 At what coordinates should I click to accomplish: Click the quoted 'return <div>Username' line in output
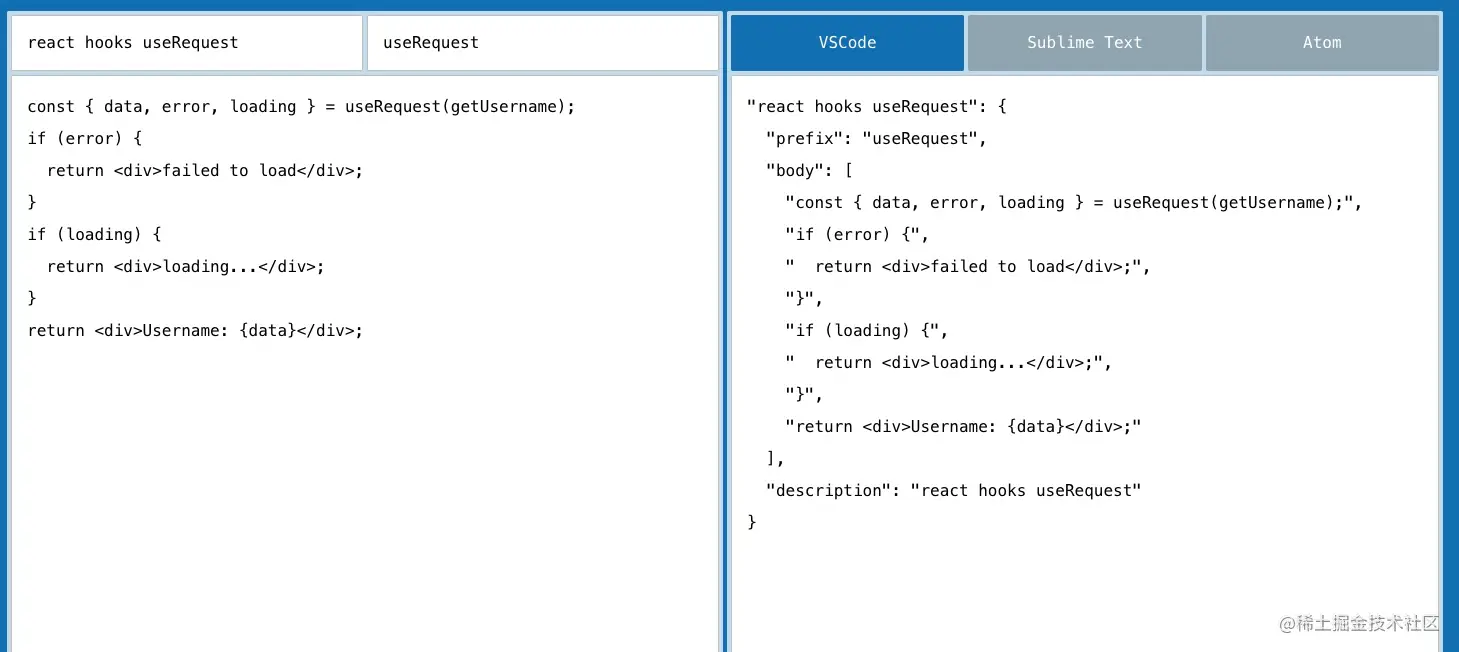coord(963,427)
